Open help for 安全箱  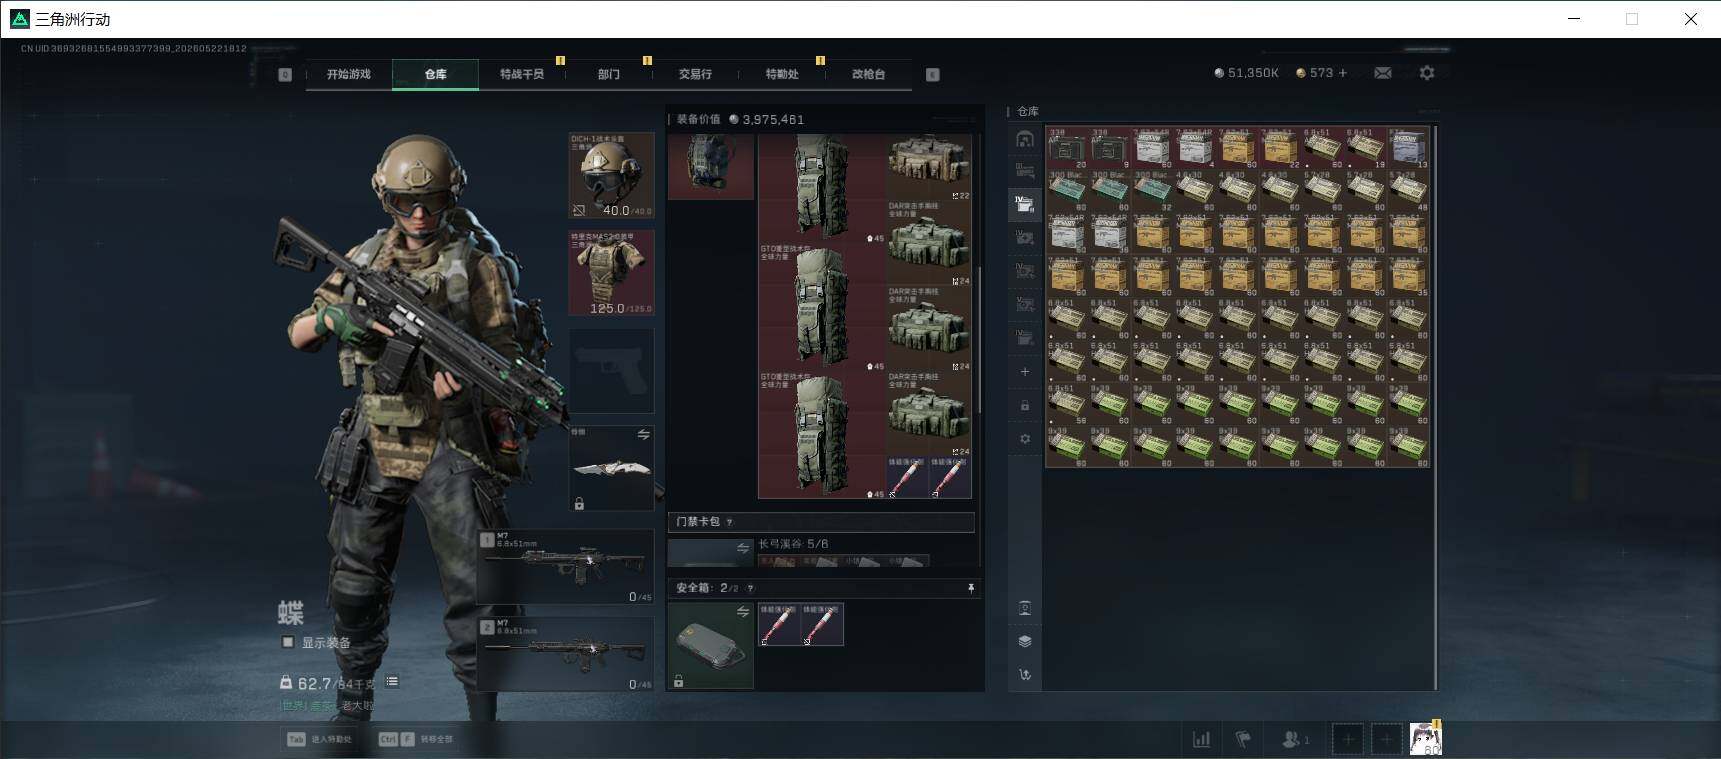click(x=750, y=588)
